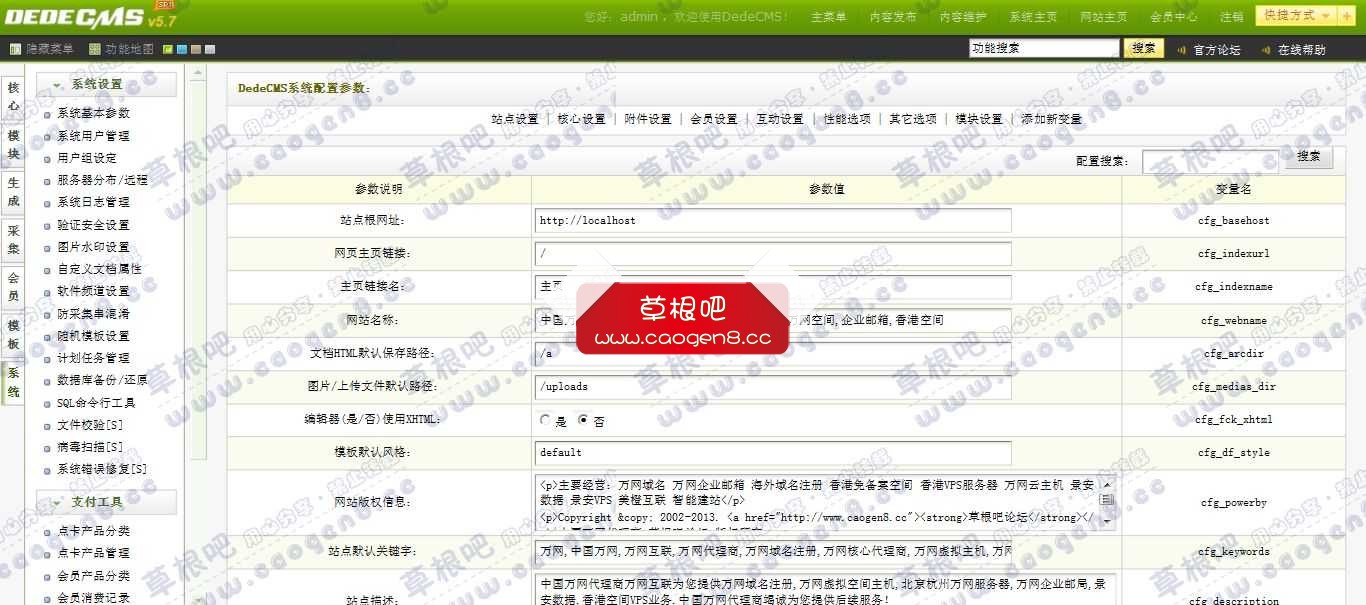
Task: Select 否 radio for editor XHTML
Action: point(584,420)
